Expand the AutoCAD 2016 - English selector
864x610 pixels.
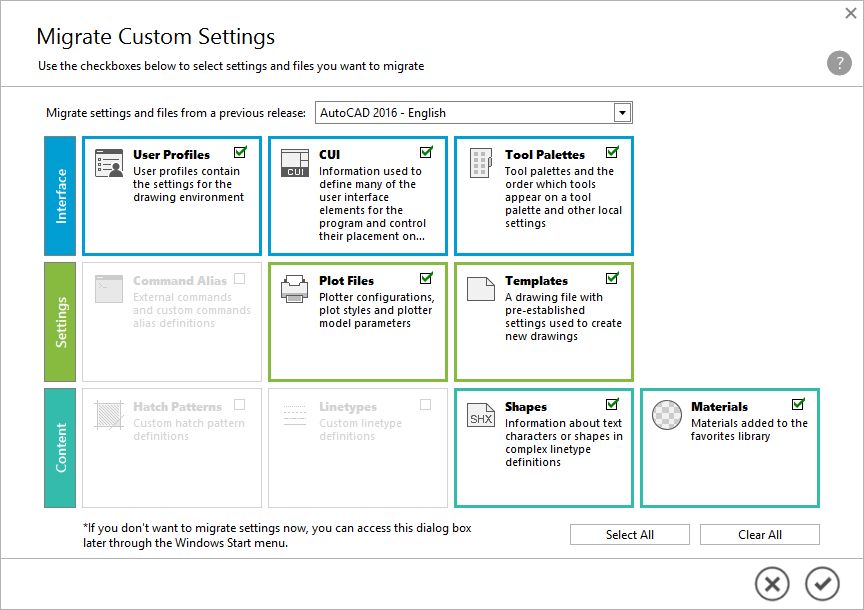click(x=623, y=112)
